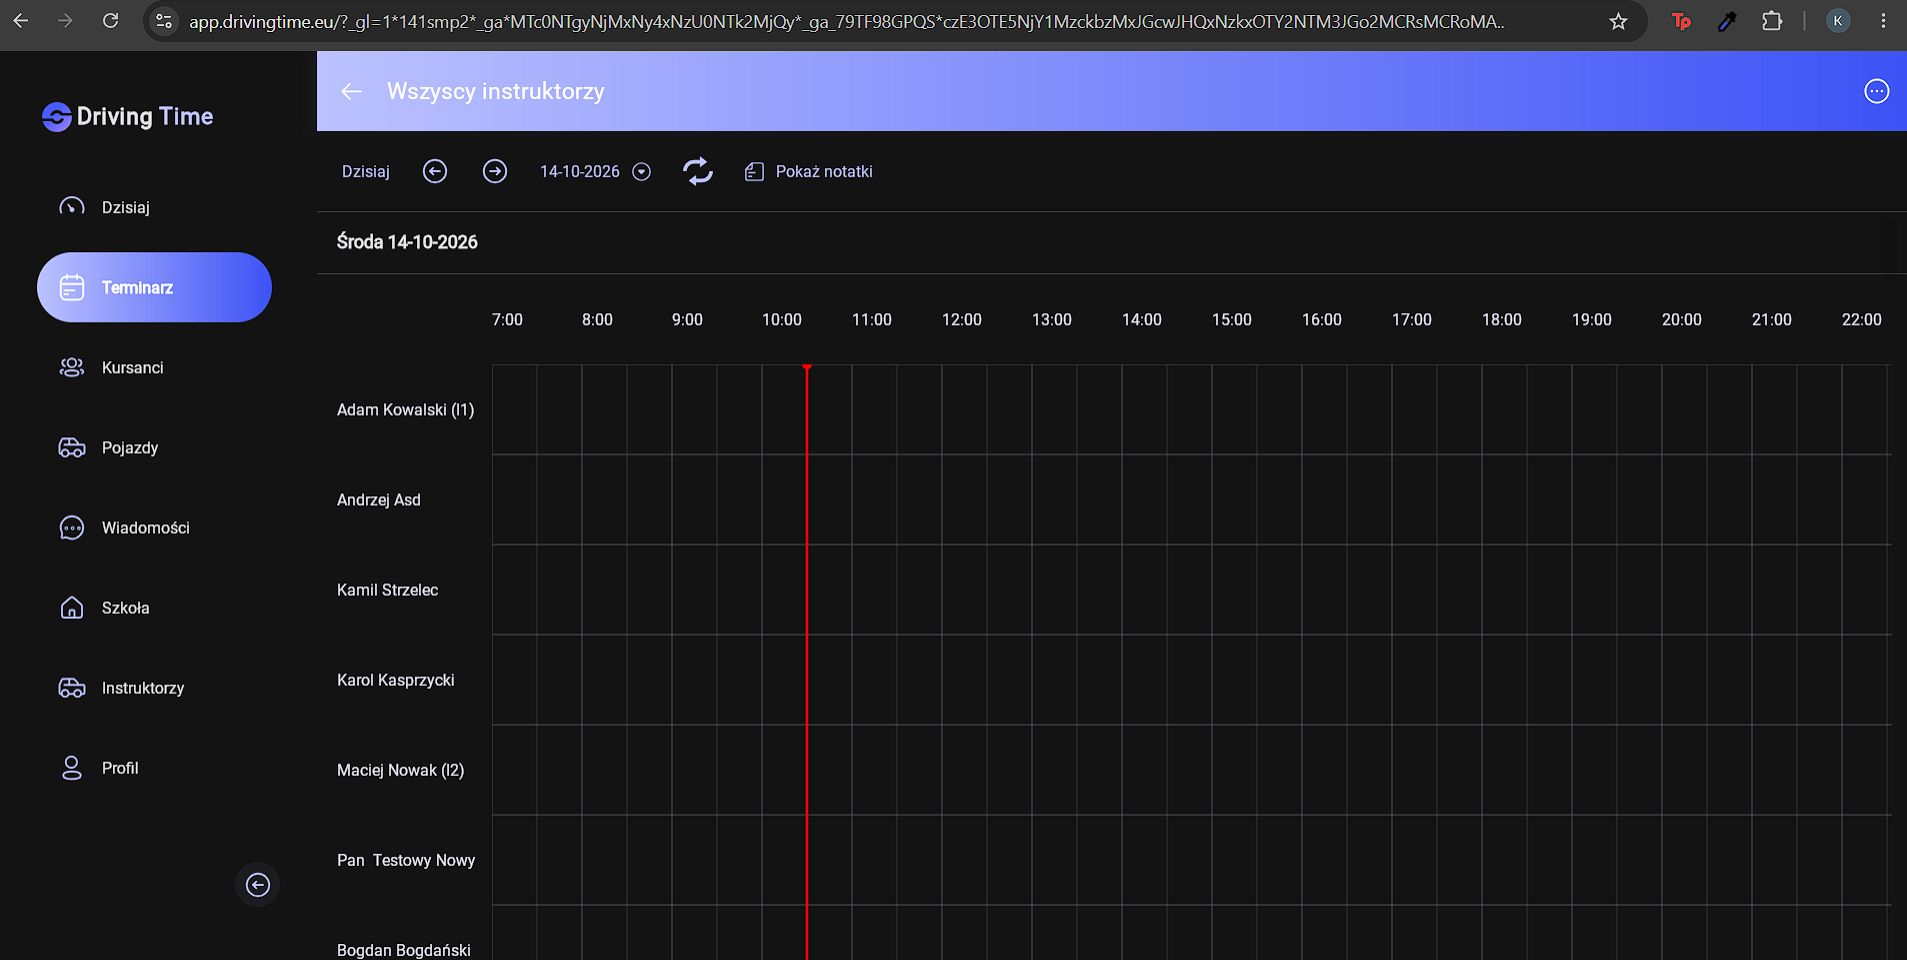Viewport: 1907px width, 960px height.
Task: Go back using the header left arrow
Action: pos(351,91)
